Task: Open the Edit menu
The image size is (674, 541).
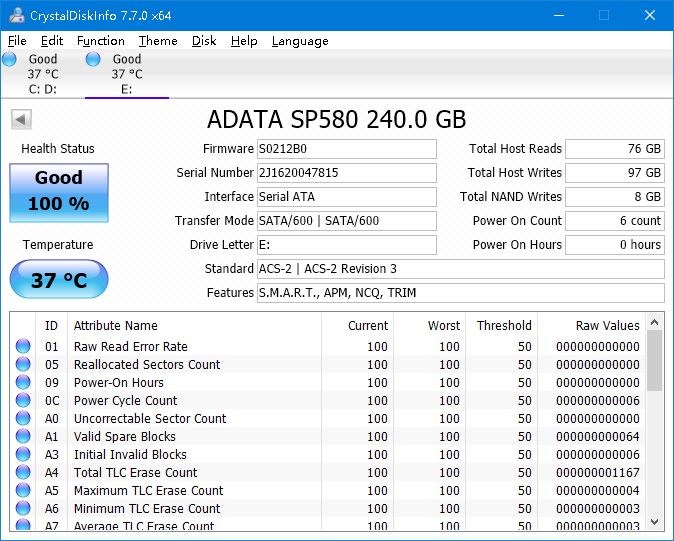Action: [x=52, y=41]
